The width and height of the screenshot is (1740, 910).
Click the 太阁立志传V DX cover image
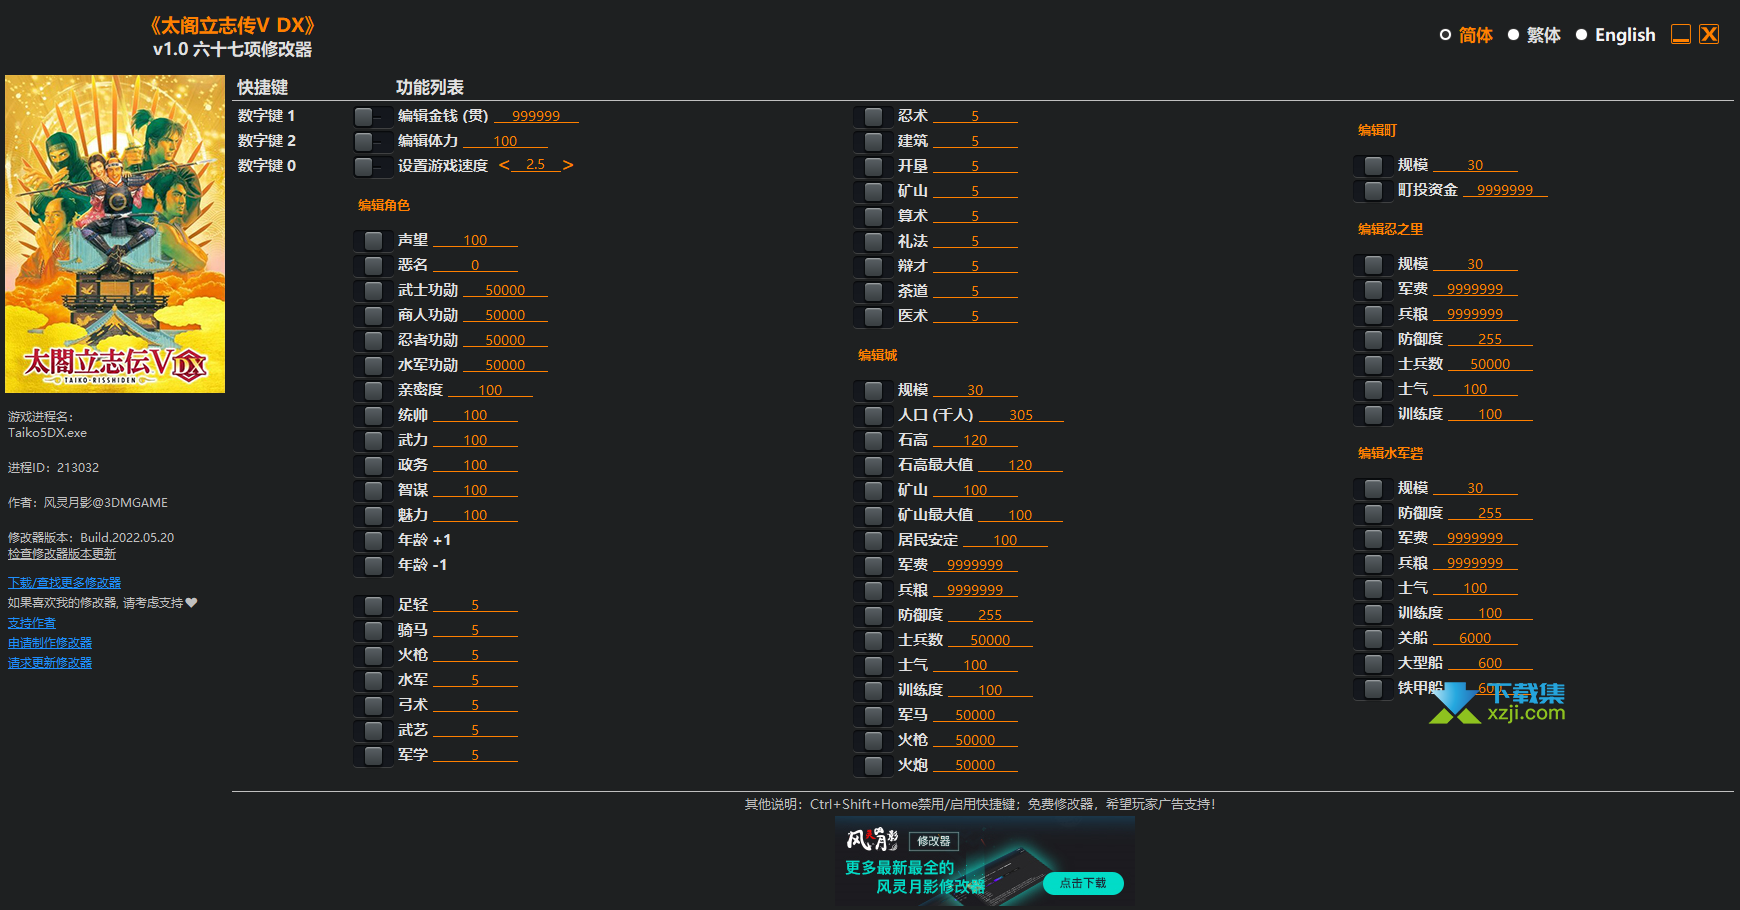tap(115, 234)
